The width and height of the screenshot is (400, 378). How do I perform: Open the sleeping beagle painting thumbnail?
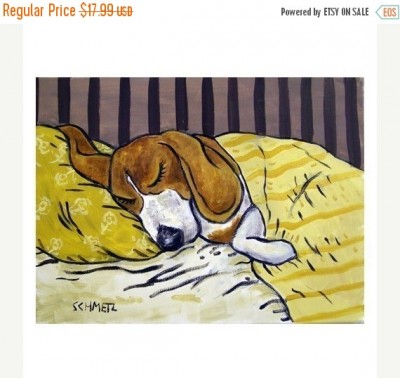click(200, 200)
